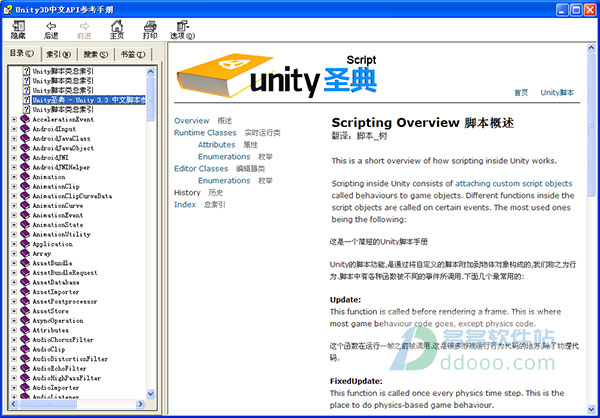Viewport: 600px width, 418px height.
Task: Open the Attributes link under Runtime Classes
Action: [217, 145]
